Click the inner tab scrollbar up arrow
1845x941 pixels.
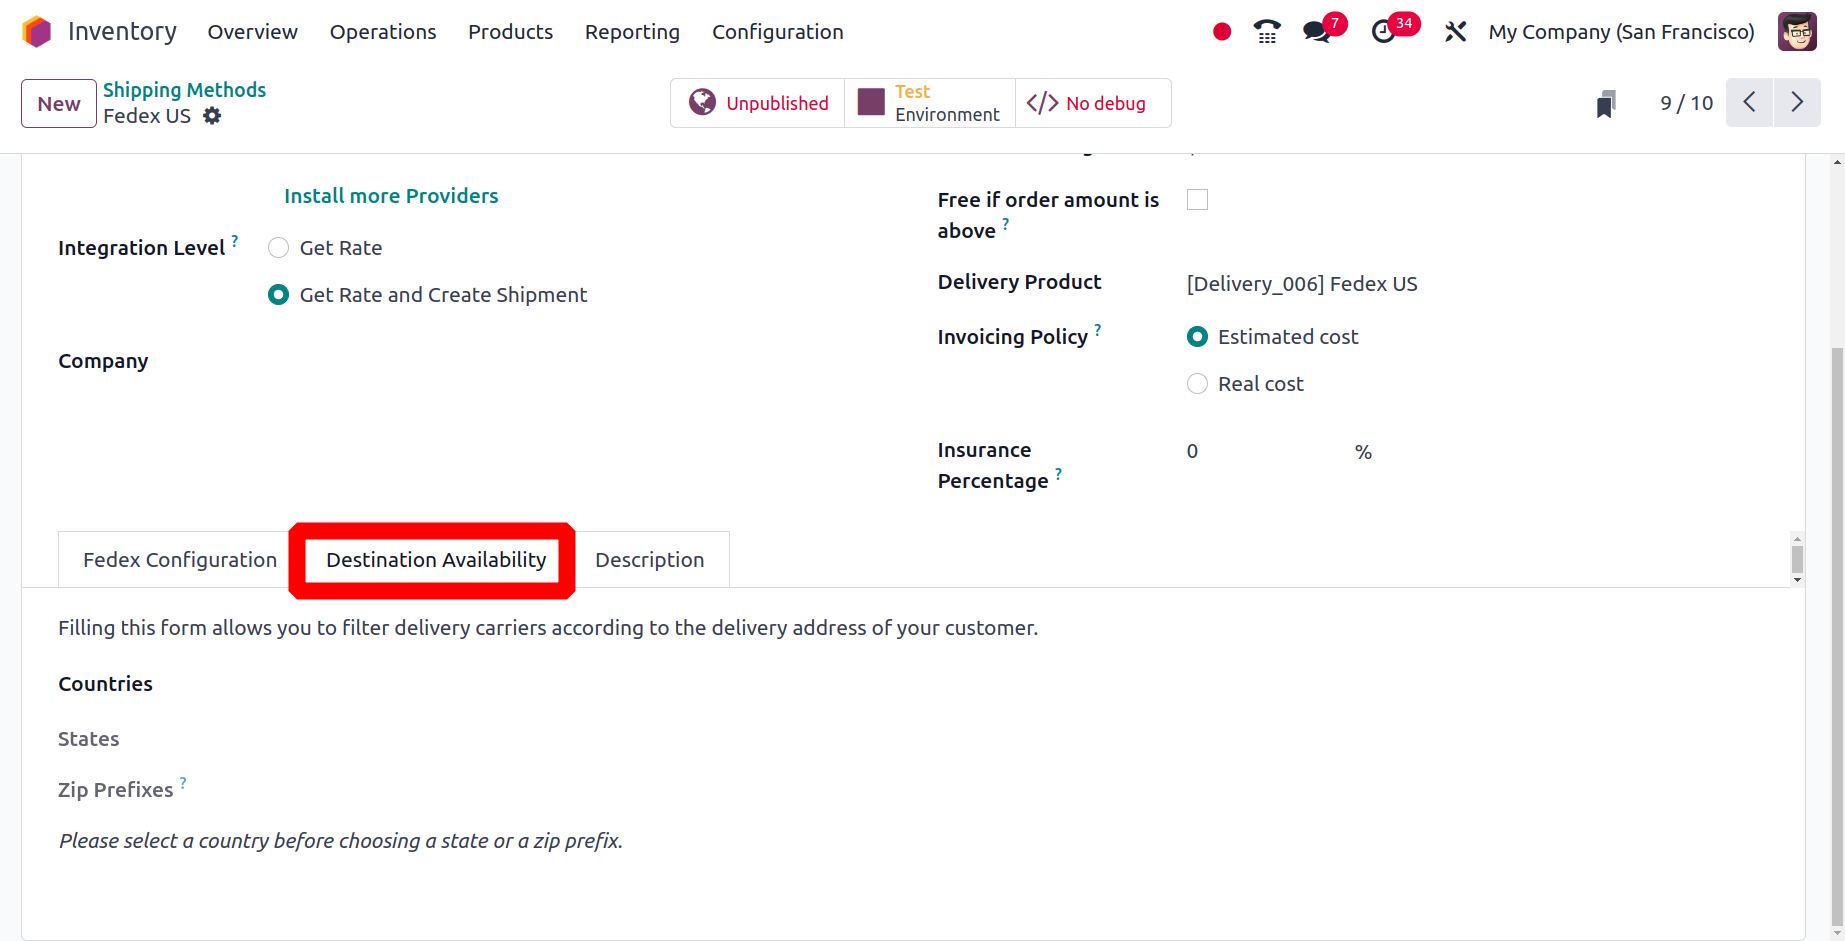click(1797, 539)
